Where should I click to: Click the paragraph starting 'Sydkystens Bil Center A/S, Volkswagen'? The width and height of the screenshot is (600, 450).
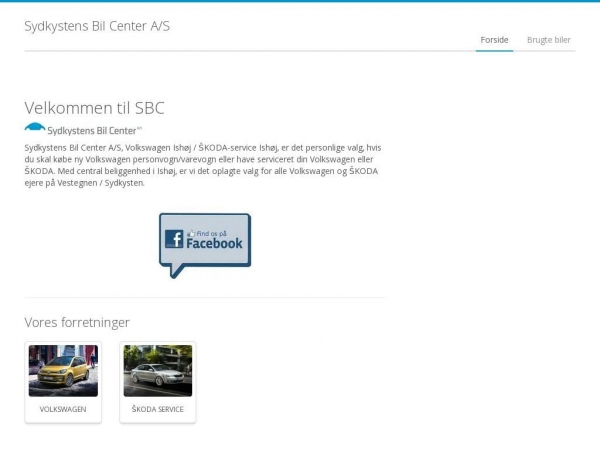(x=203, y=165)
